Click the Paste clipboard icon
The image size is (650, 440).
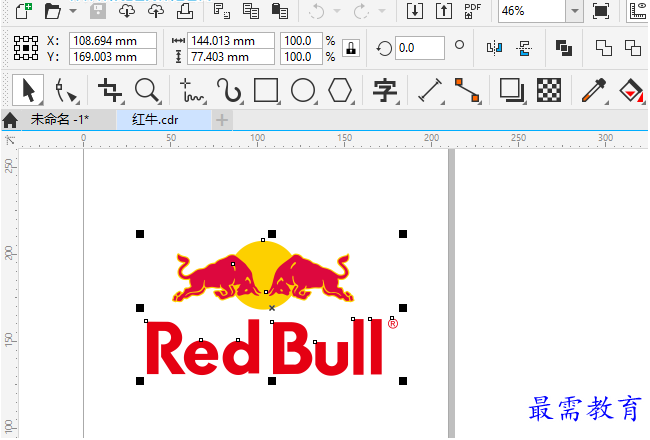(x=280, y=11)
